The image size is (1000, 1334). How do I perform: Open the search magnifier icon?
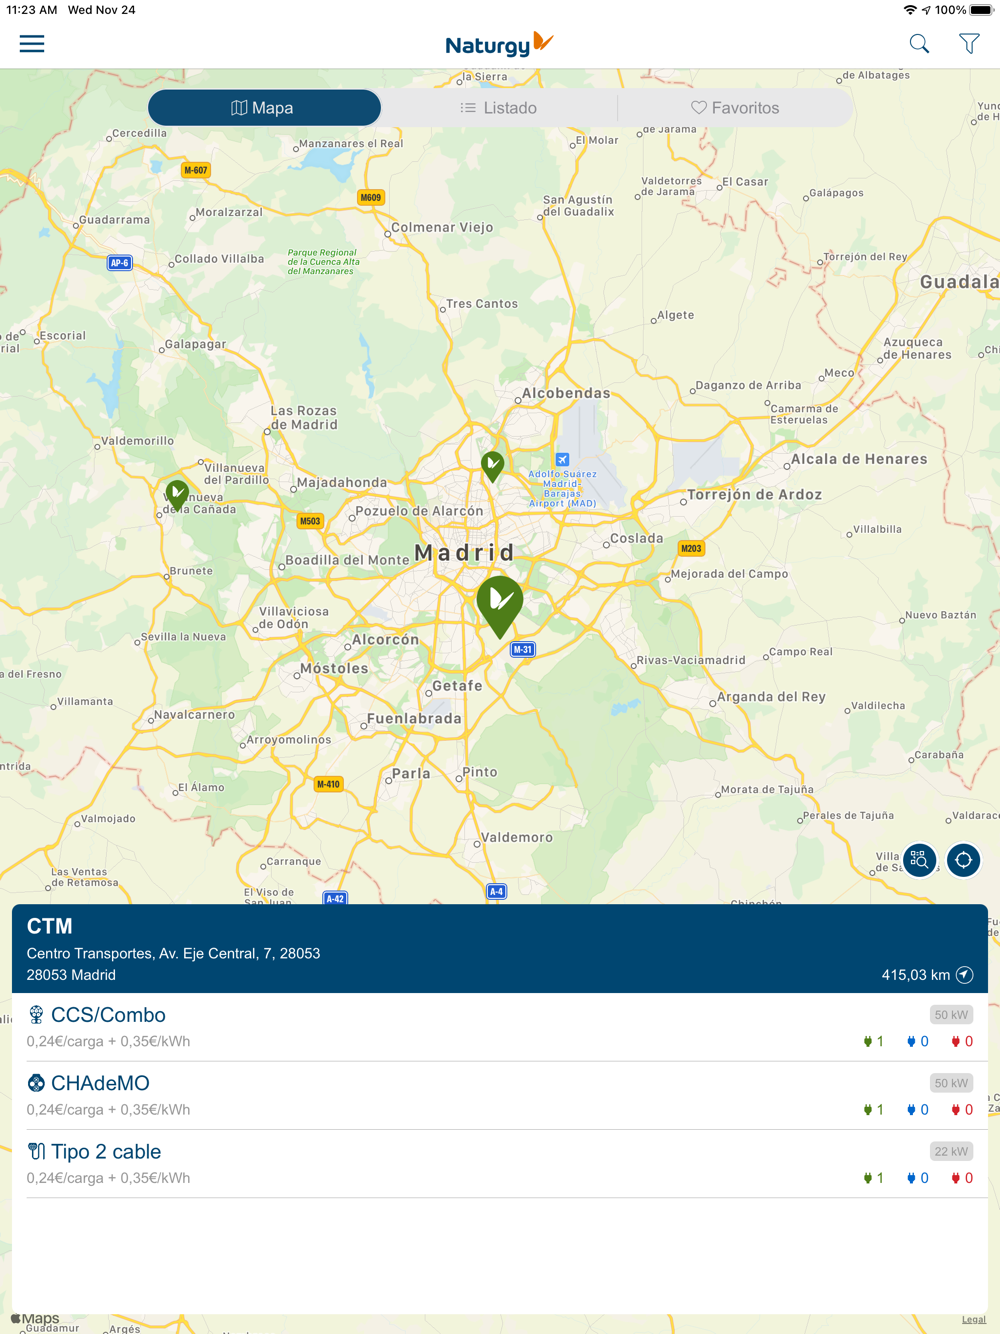(919, 44)
